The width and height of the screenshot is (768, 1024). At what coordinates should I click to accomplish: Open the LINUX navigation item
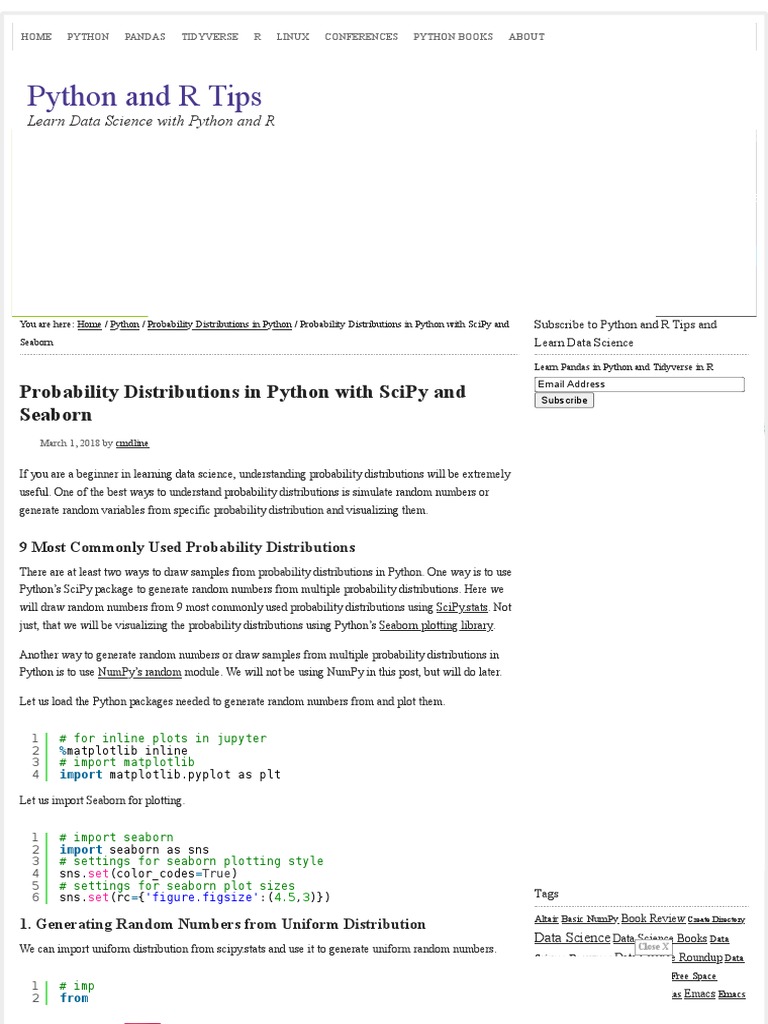(x=293, y=37)
